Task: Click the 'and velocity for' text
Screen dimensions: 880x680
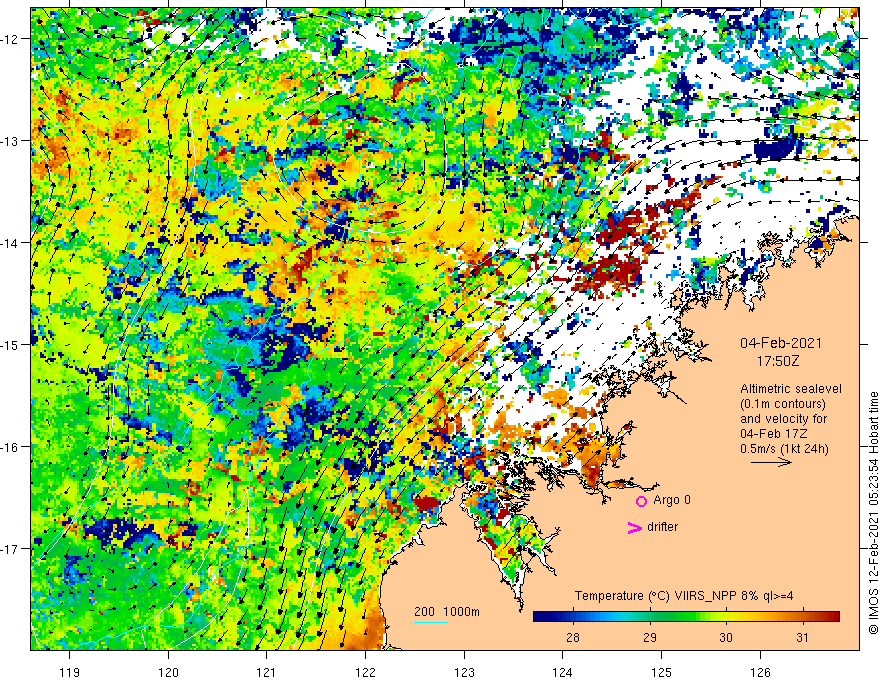Action: 783,419
